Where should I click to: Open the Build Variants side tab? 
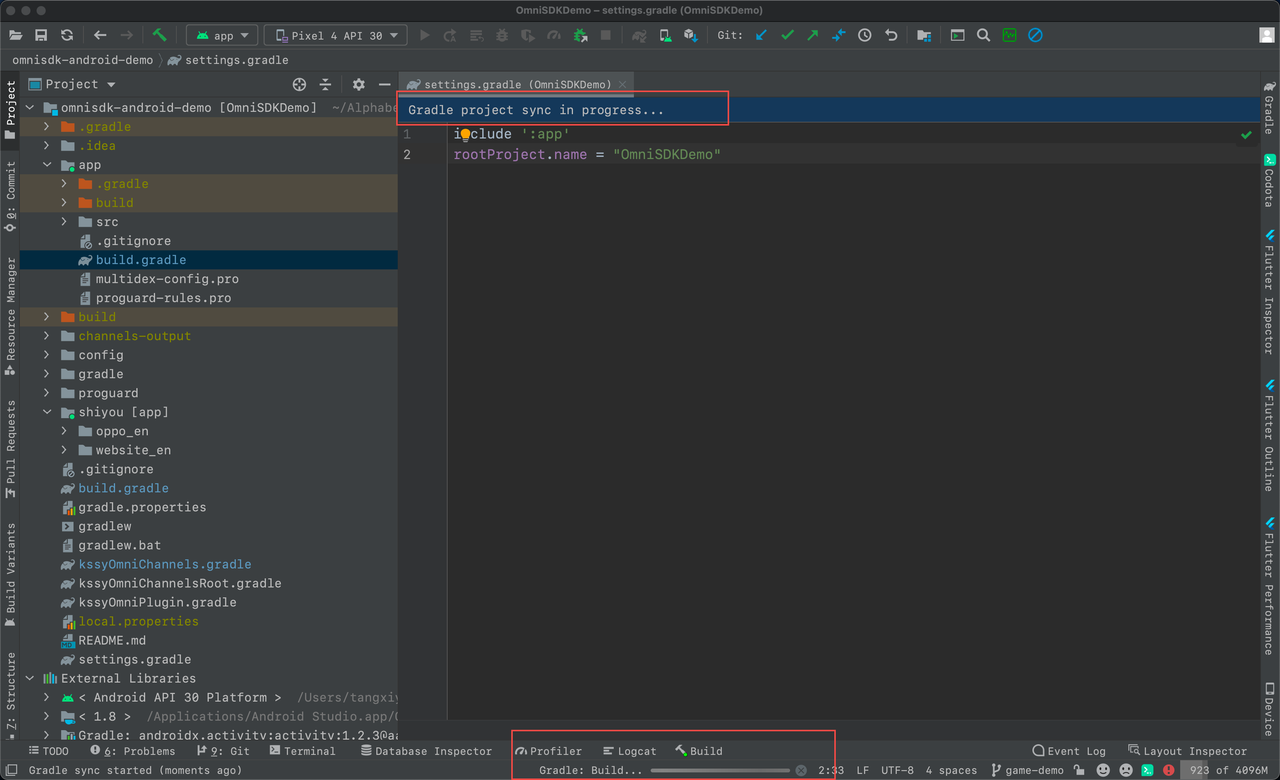10,574
